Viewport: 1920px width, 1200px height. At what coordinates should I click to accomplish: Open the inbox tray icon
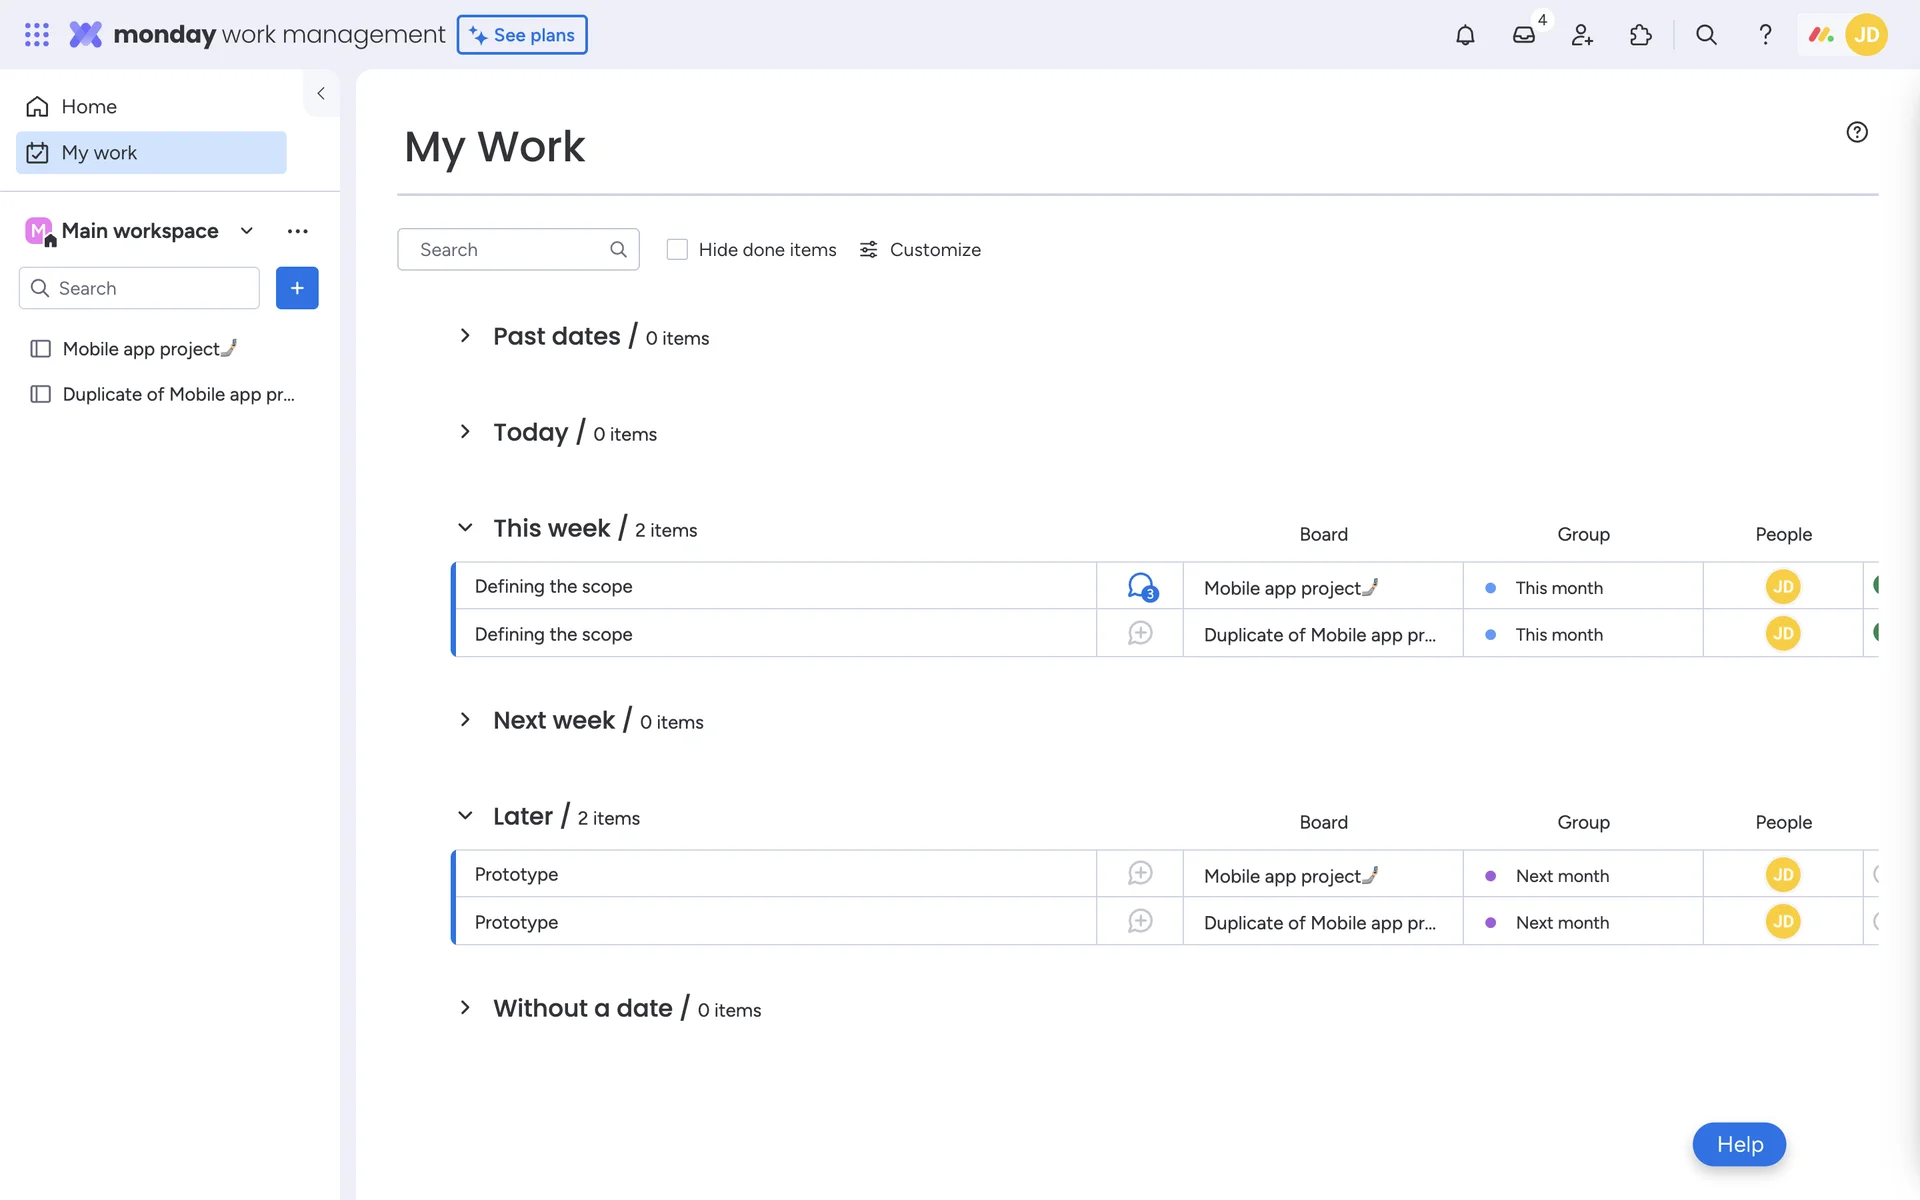1523,35
